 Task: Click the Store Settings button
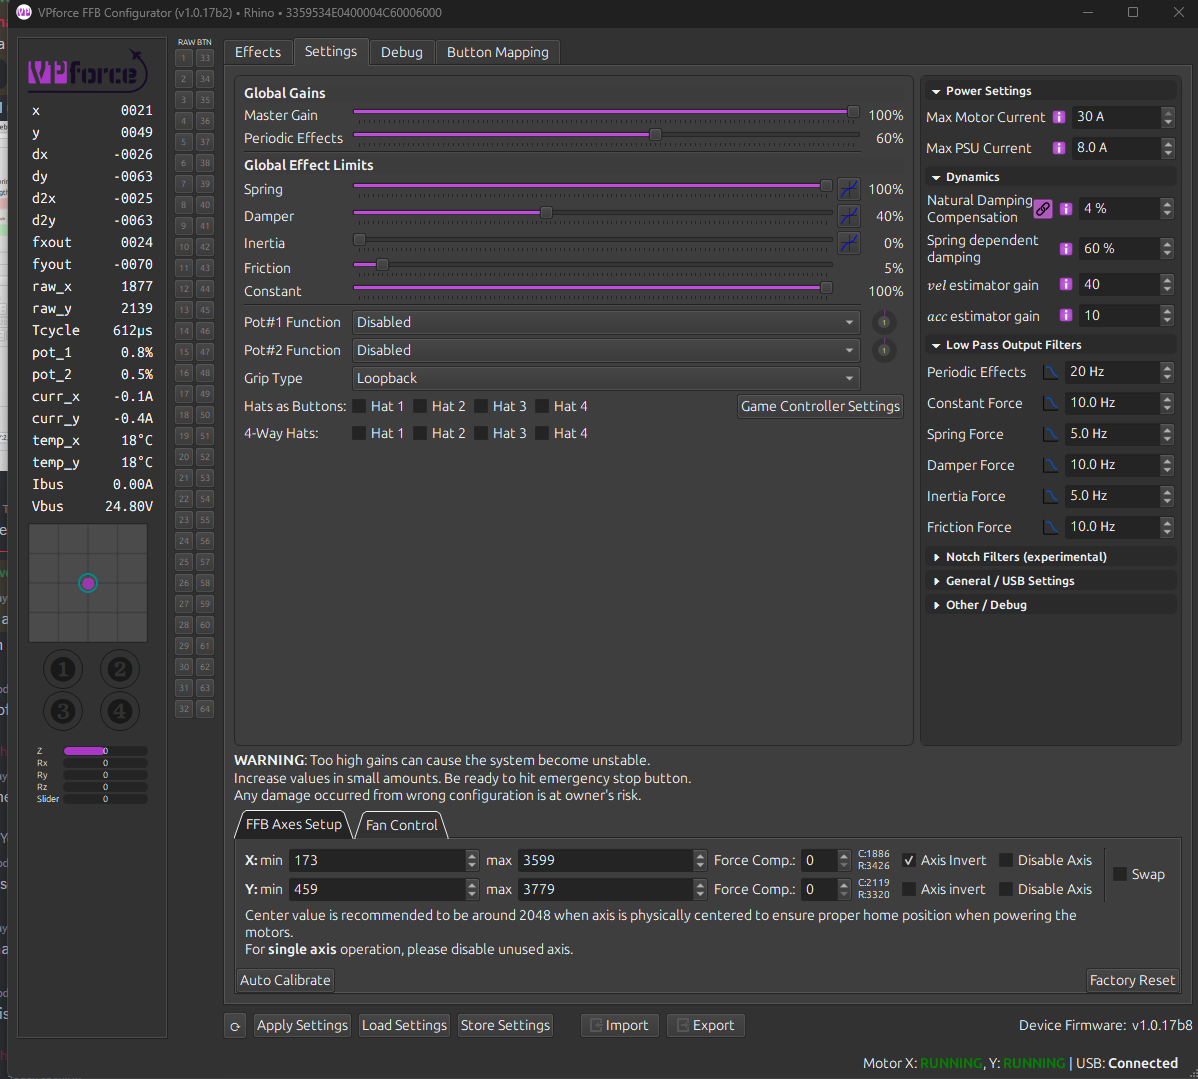[505, 1025]
